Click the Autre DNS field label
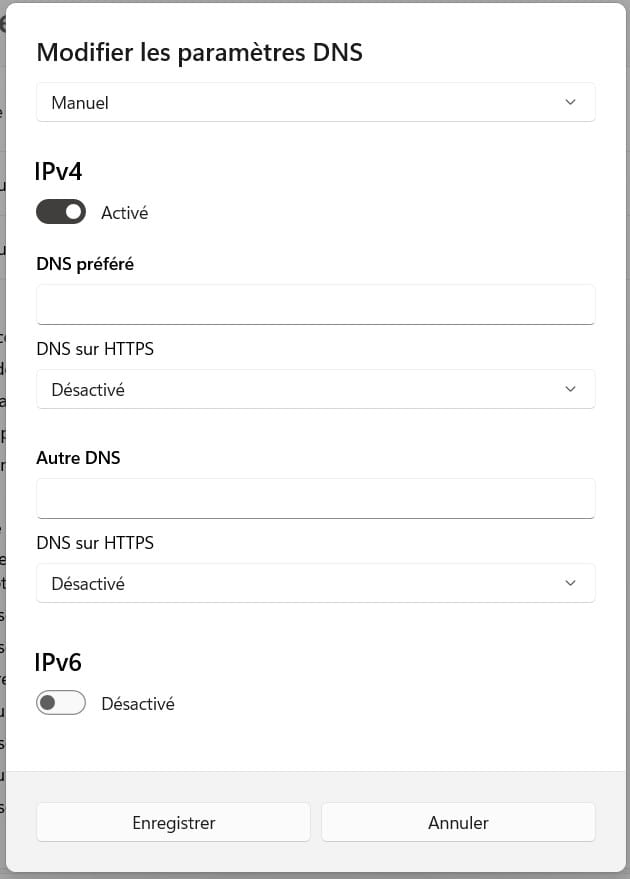Viewport: 630px width, 879px height. click(78, 458)
